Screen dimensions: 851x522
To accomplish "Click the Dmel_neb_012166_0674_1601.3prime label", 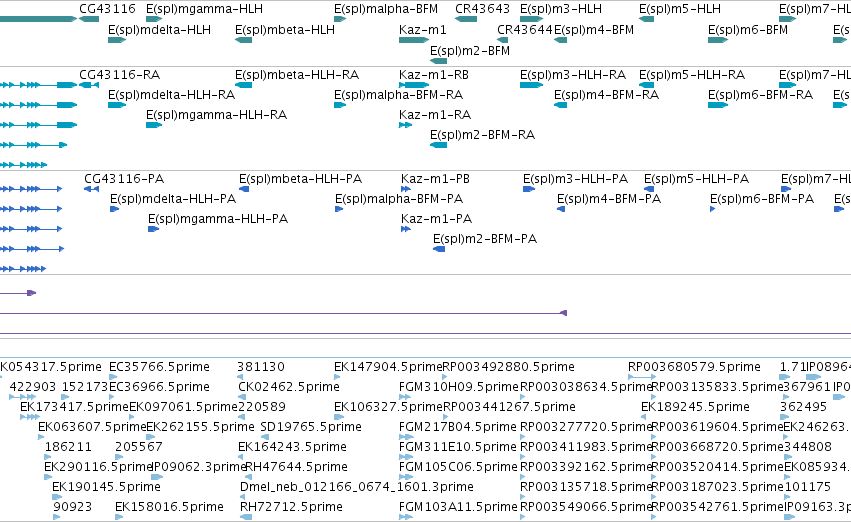I will coord(357,487).
